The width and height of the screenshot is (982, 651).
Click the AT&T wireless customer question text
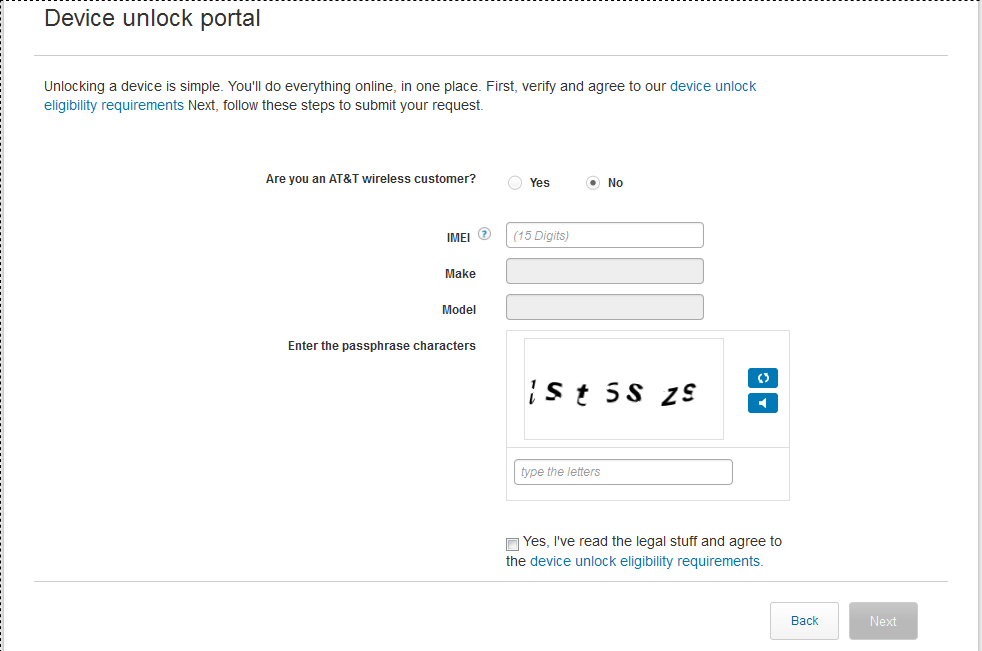pos(371,179)
